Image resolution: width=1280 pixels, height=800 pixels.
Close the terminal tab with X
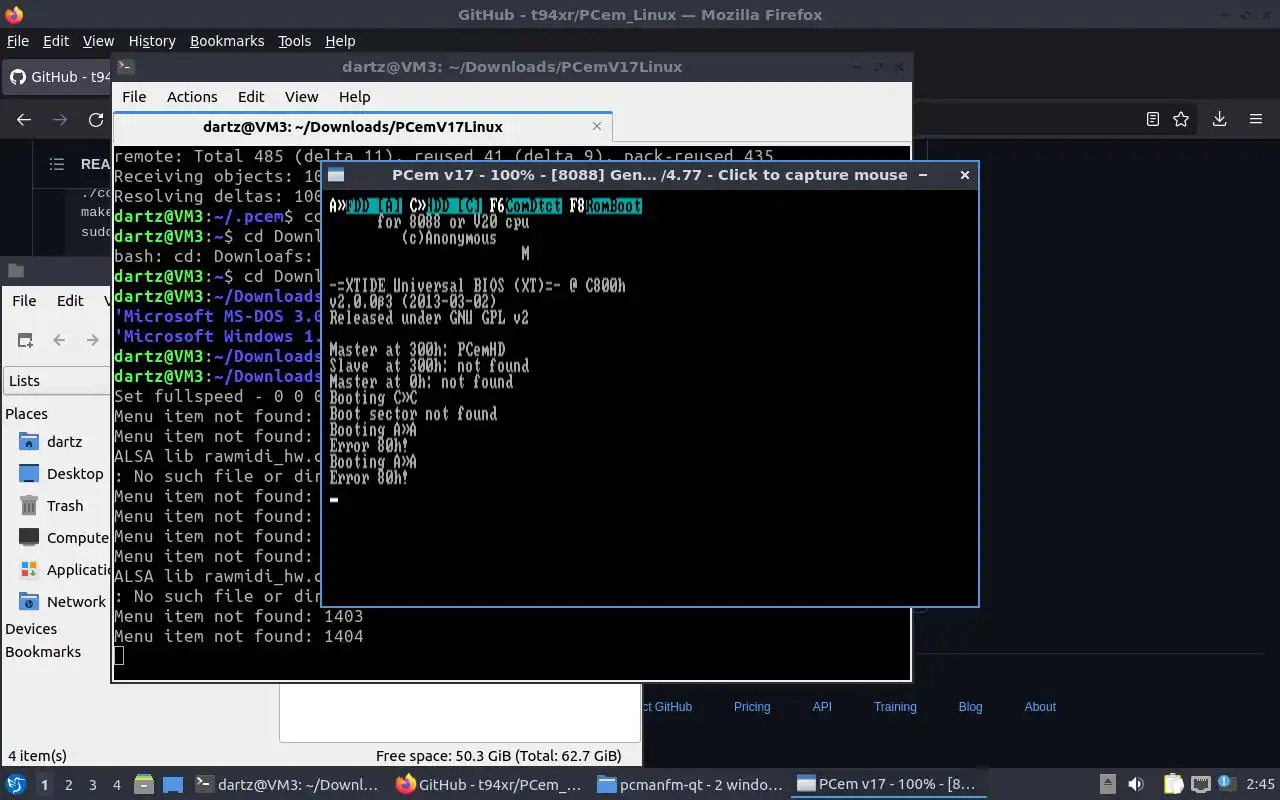tap(597, 126)
